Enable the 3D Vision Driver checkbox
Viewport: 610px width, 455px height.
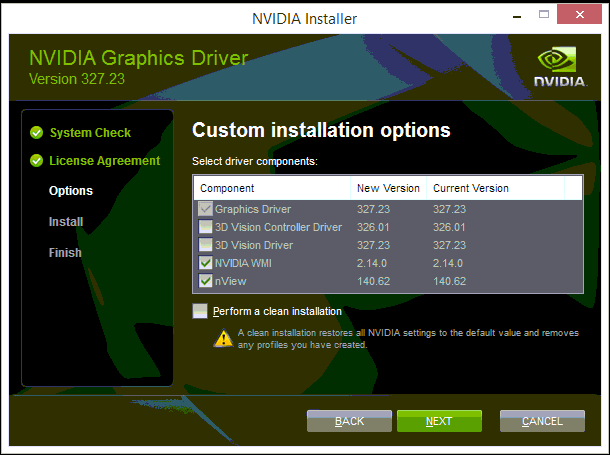point(205,245)
